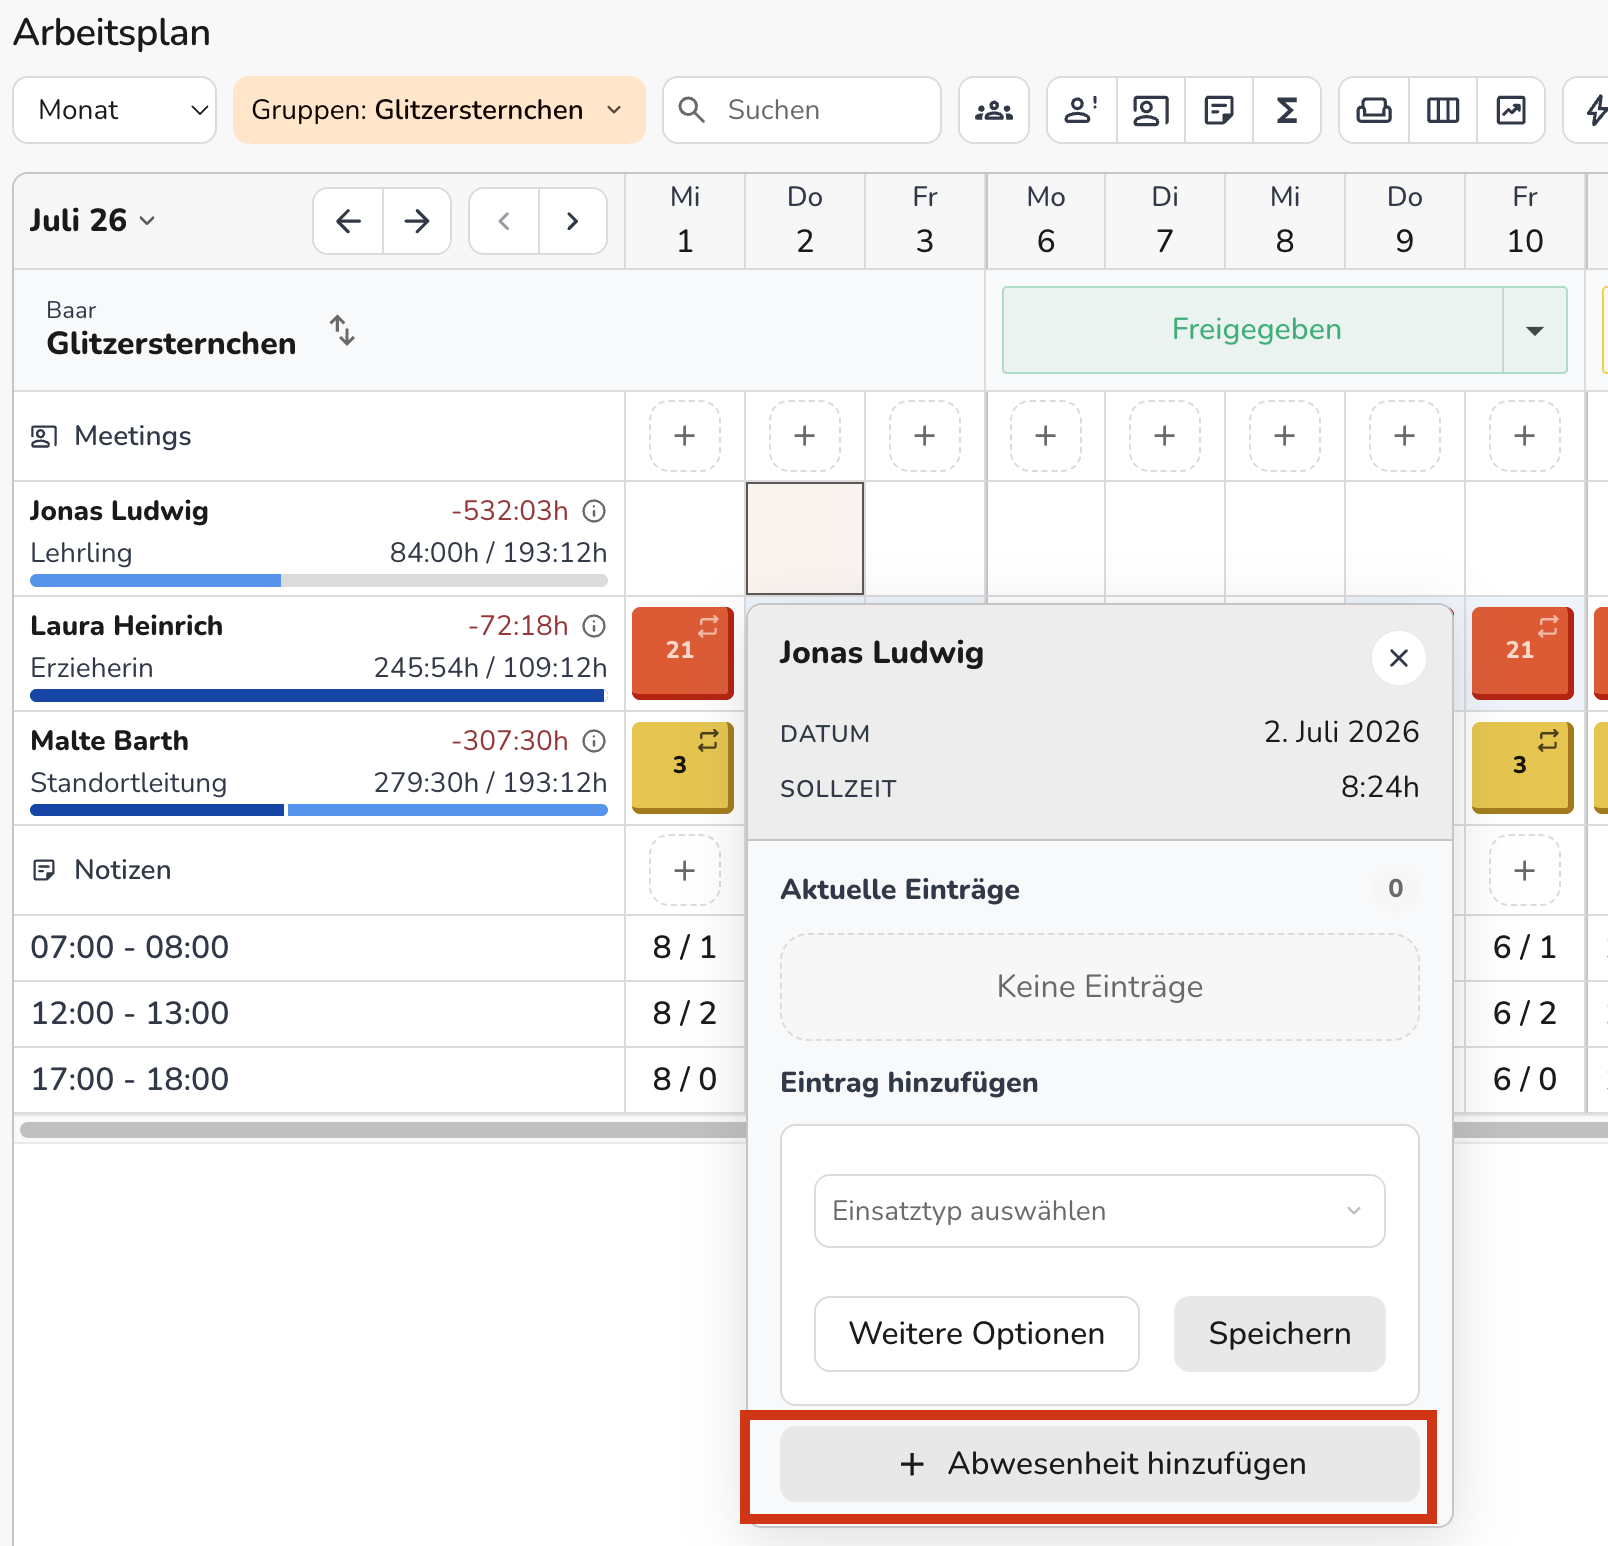Click Malte Barth's hours progress bar
Screen dimensions: 1608x1546
tap(319, 811)
